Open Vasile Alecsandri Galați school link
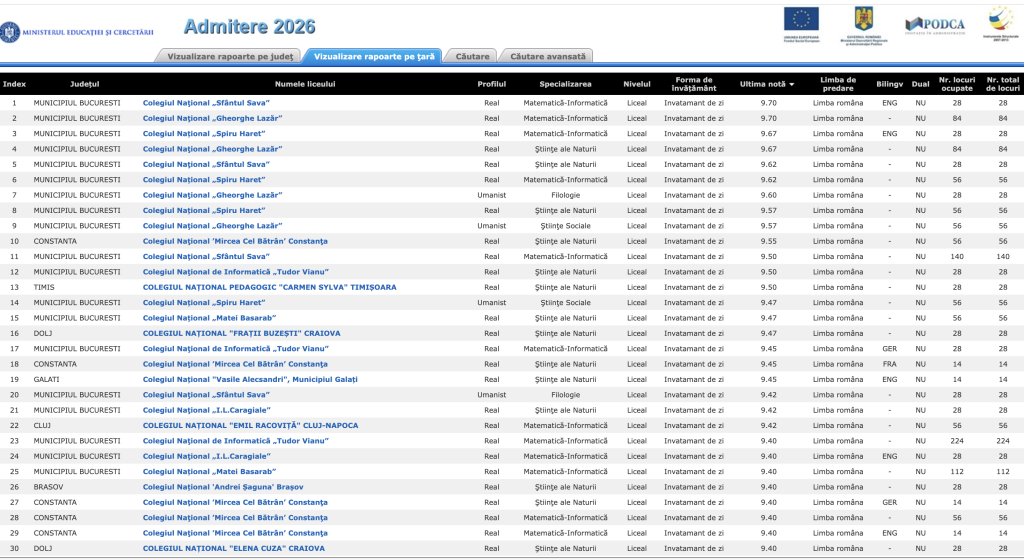 click(x=250, y=379)
